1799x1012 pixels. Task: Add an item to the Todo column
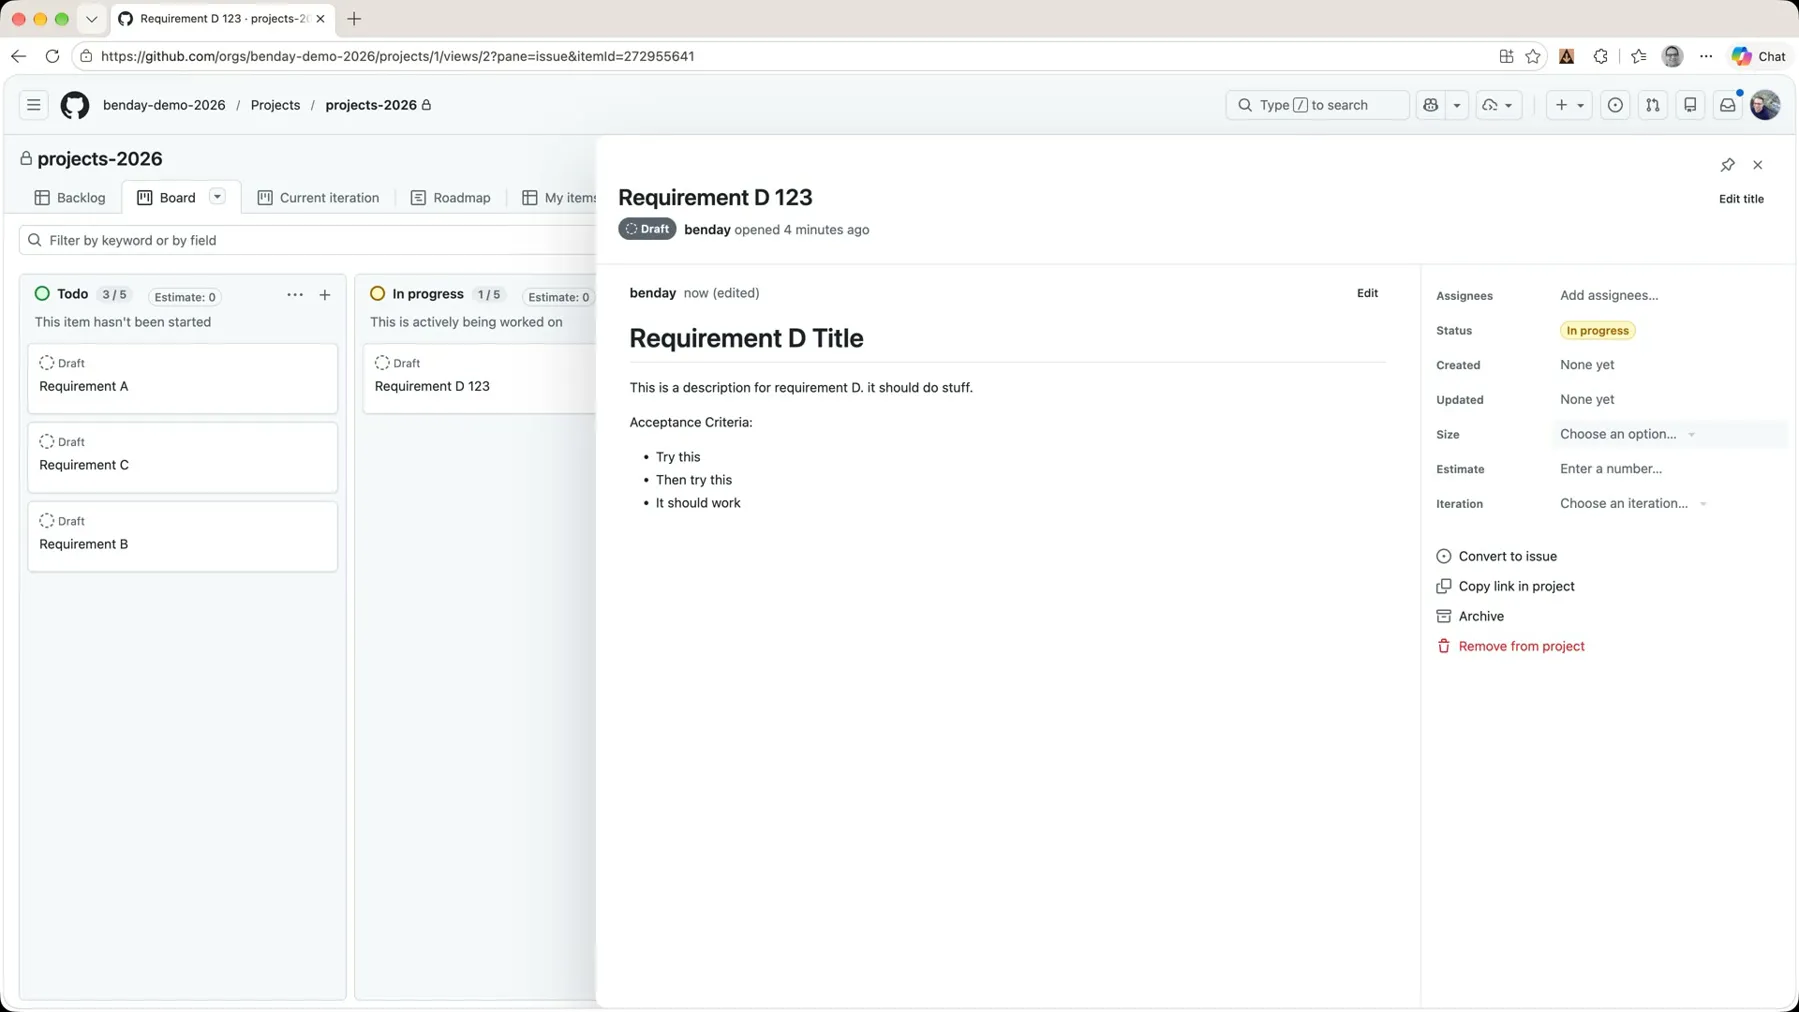[x=325, y=295]
